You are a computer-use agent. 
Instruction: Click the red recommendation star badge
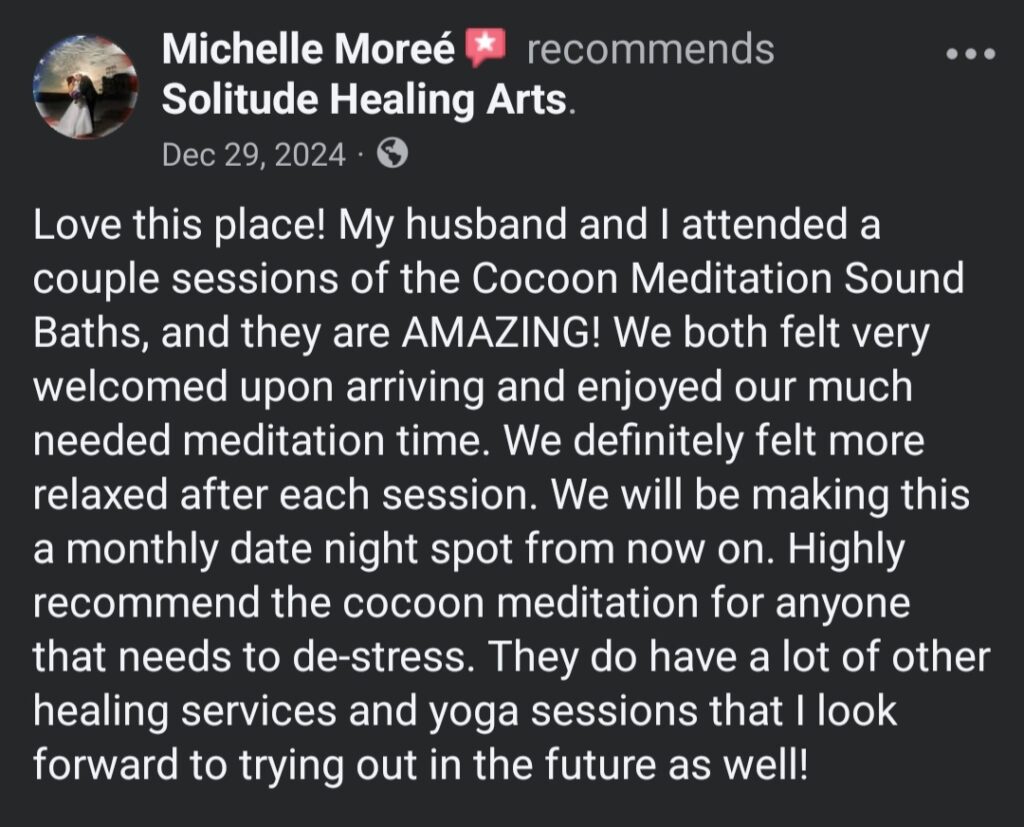(485, 48)
